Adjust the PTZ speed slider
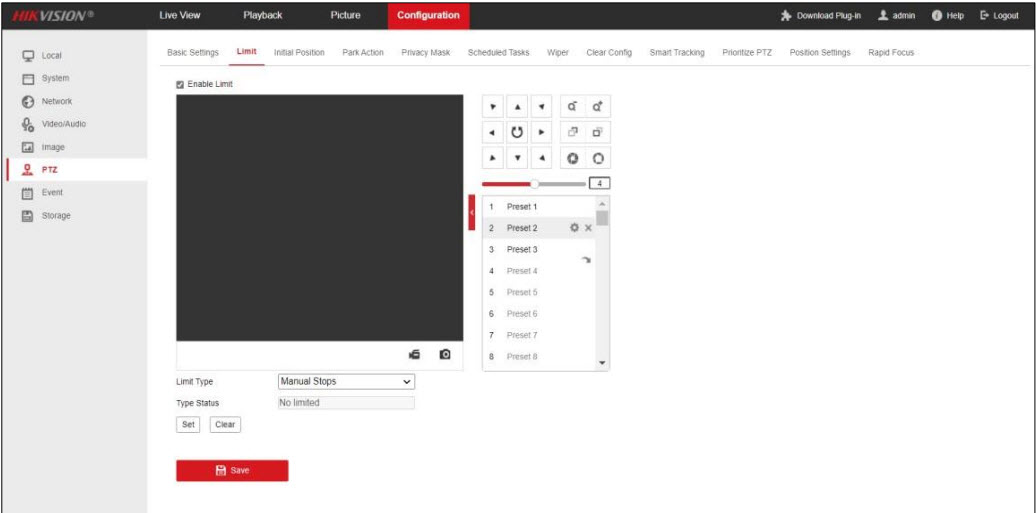 click(x=535, y=184)
